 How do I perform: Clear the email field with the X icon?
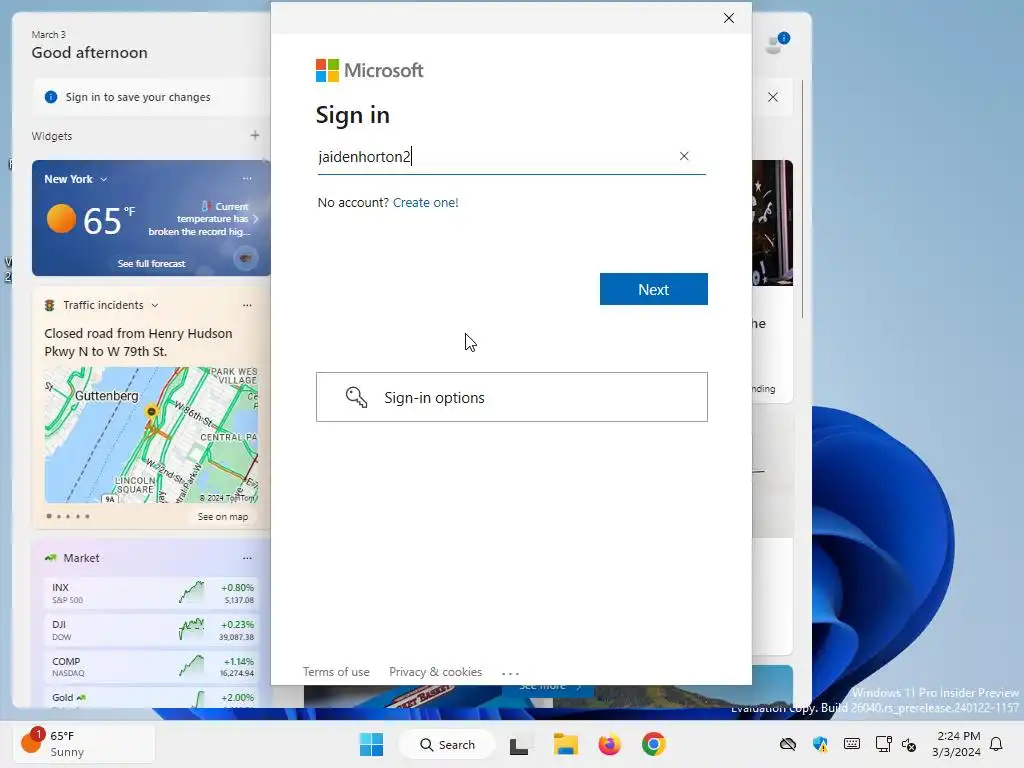(x=684, y=156)
